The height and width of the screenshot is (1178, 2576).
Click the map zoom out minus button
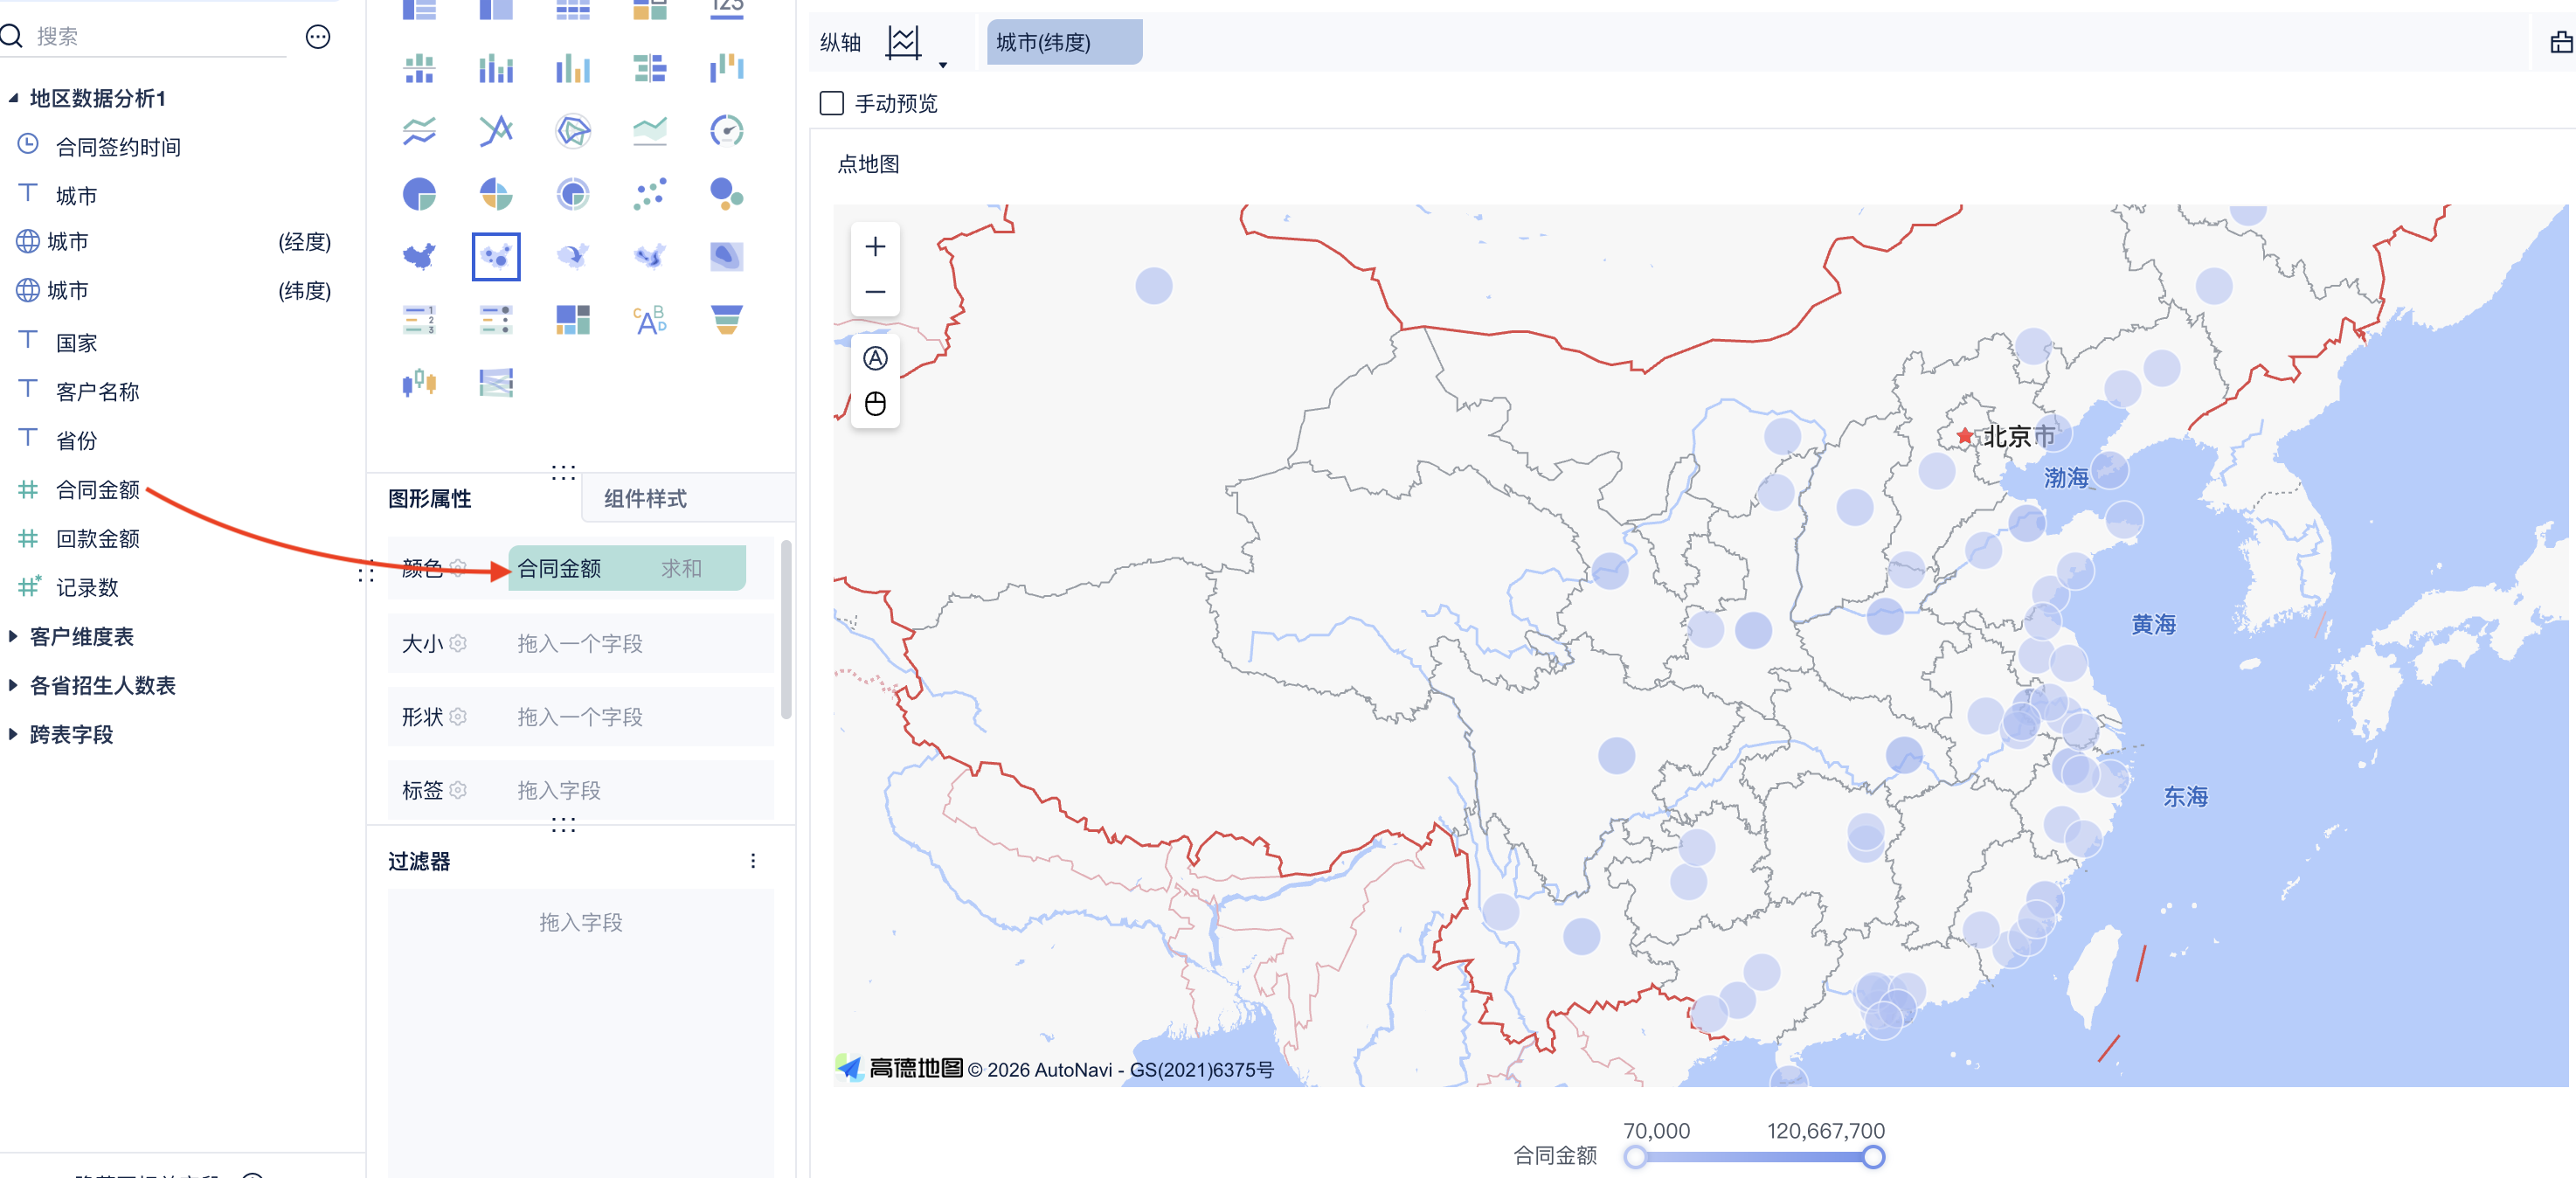click(875, 292)
